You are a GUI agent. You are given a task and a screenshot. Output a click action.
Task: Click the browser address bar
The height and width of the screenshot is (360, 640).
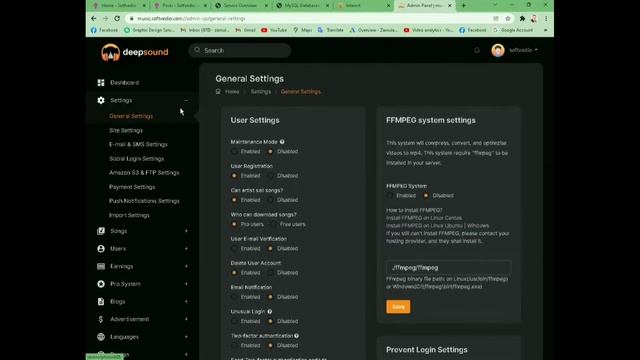(310, 18)
